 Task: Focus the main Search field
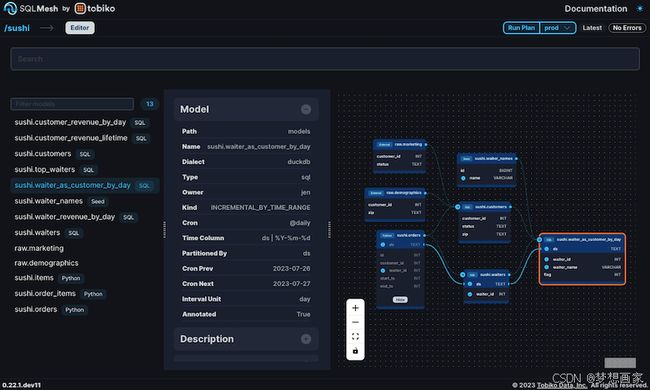pos(325,59)
